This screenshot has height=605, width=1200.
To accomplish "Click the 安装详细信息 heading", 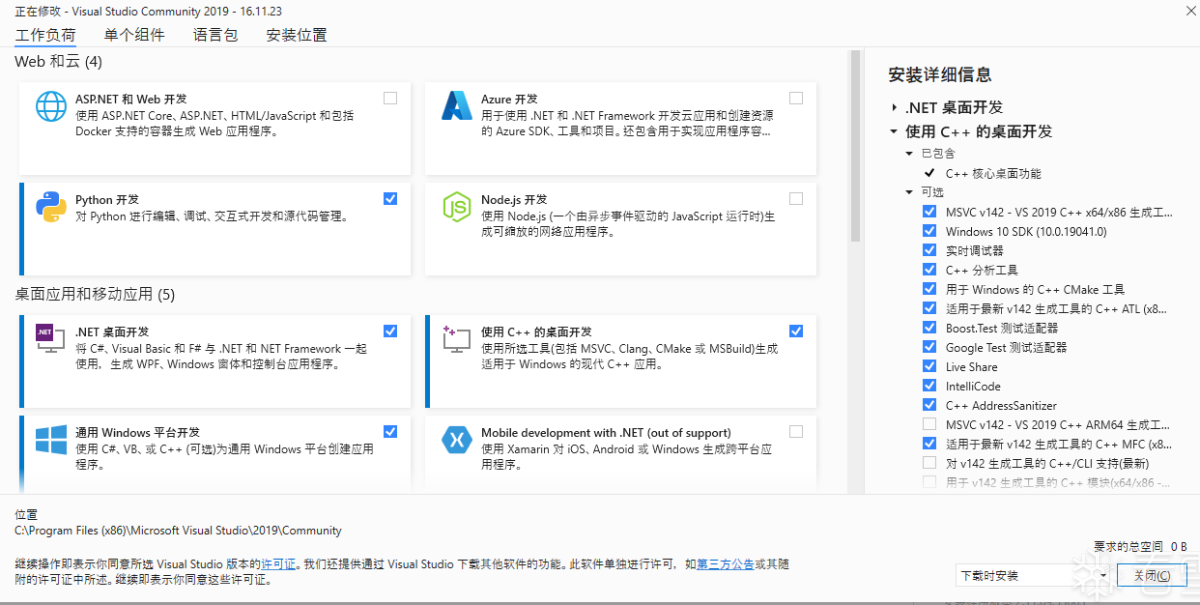I will point(940,75).
